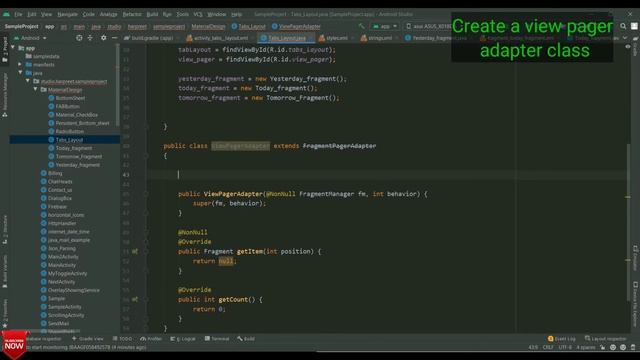640x360 pixels.
Task: Switch to styles.xml tab
Action: [x=335, y=38]
